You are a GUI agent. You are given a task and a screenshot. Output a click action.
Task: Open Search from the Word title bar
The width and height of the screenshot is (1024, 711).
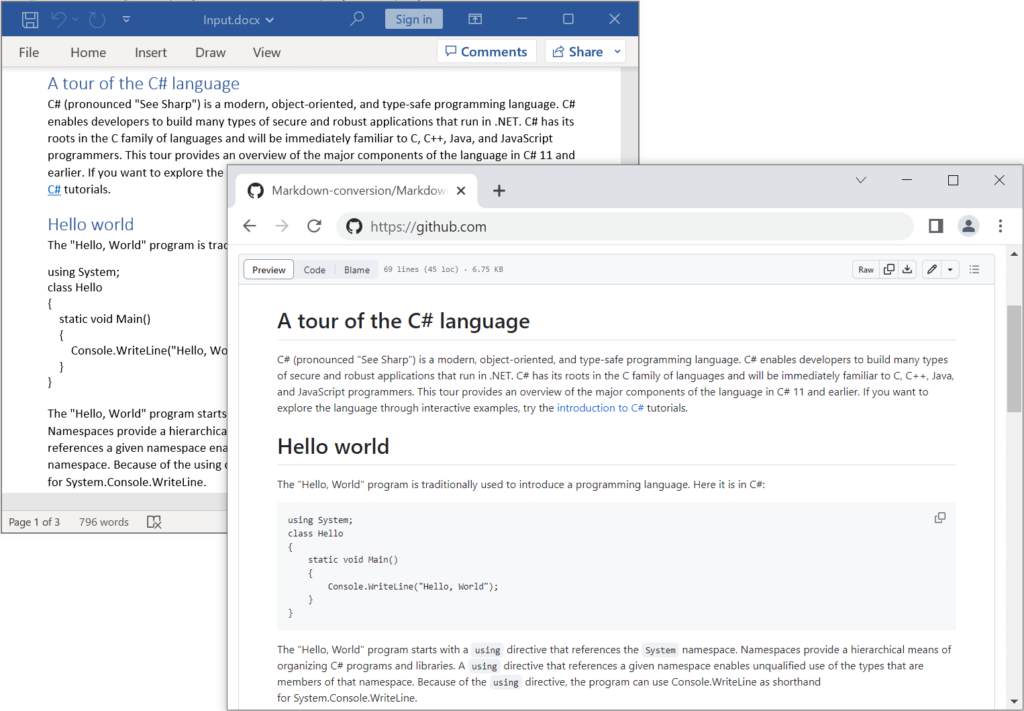click(355, 18)
